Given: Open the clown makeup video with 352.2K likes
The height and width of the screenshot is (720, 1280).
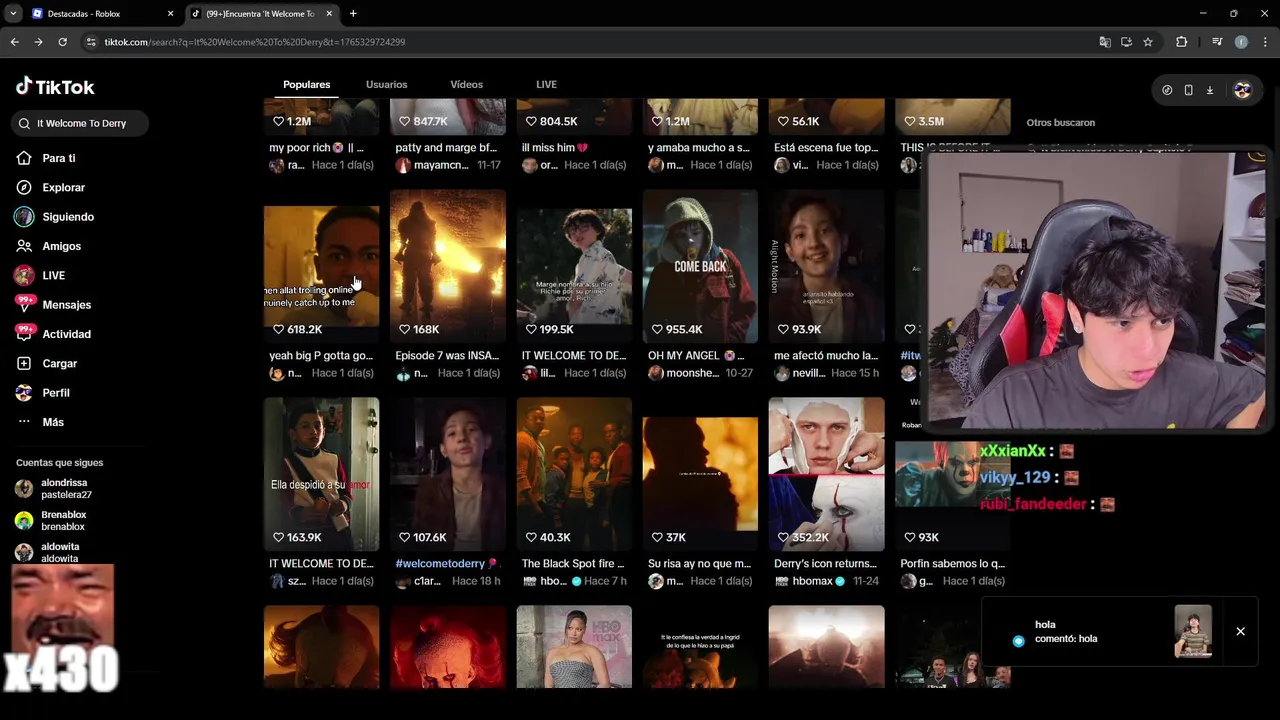Looking at the screenshot, I should pos(826,474).
